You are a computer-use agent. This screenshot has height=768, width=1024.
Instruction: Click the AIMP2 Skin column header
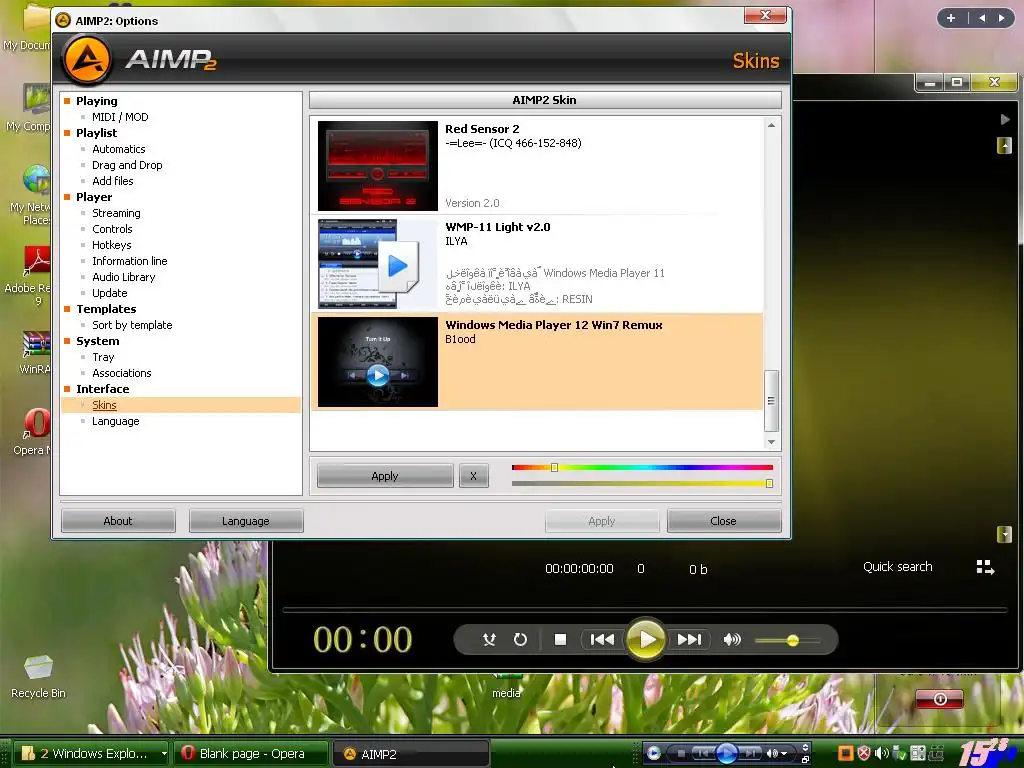[545, 100]
